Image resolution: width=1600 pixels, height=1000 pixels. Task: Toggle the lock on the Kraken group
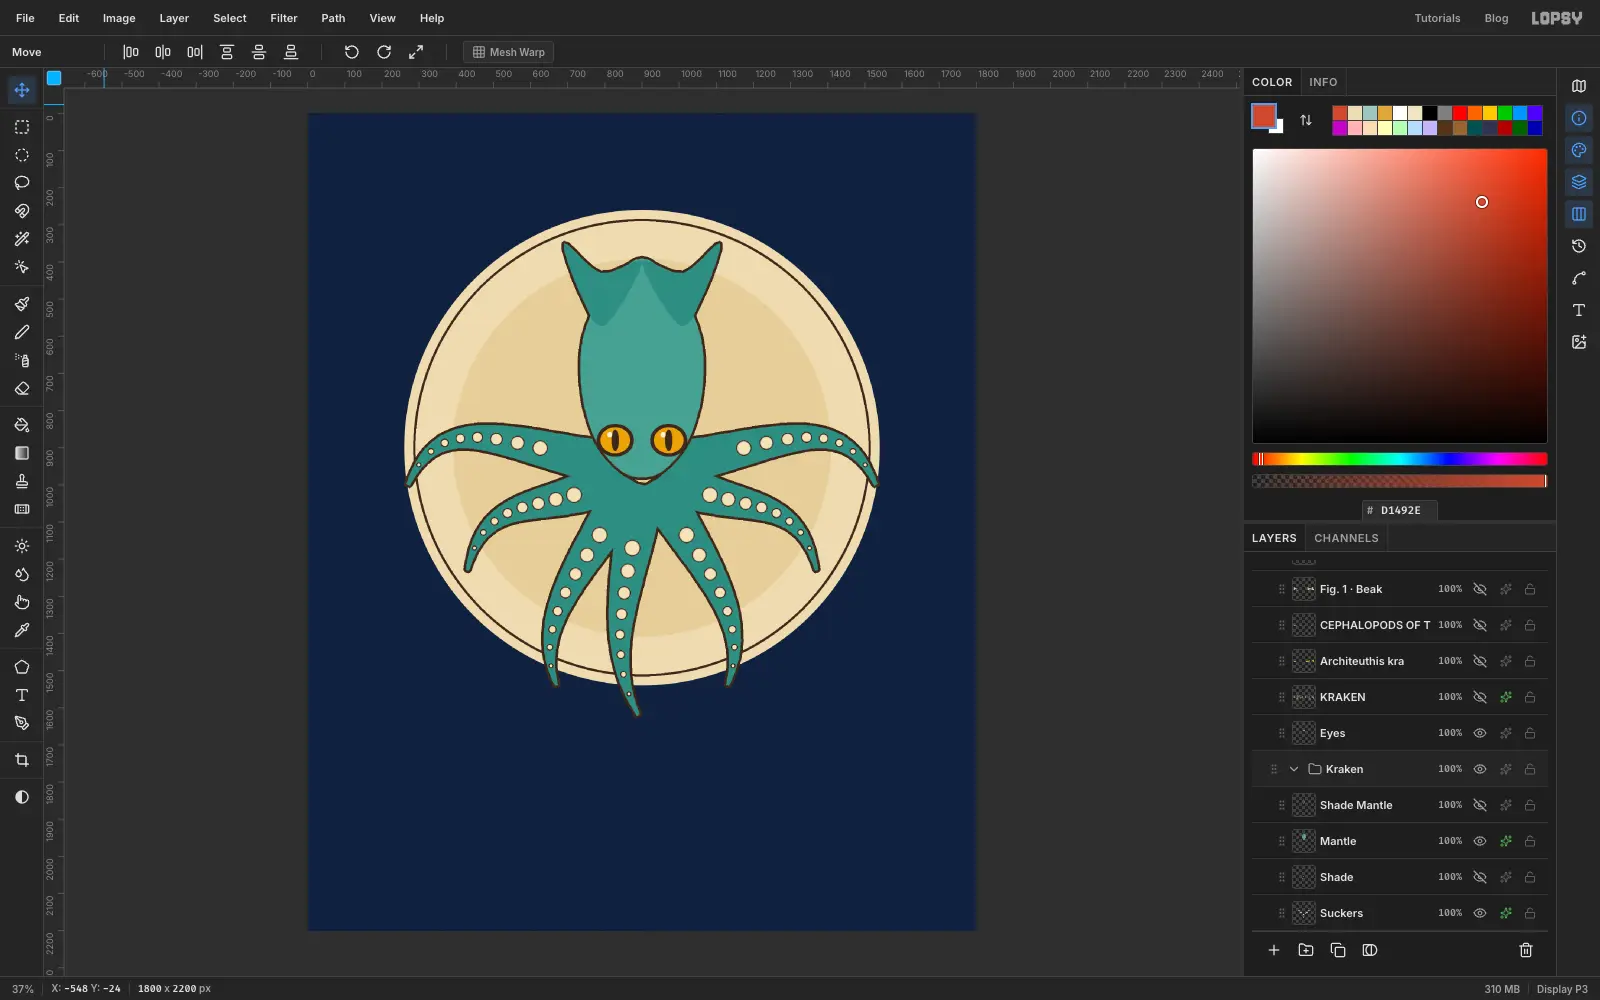point(1530,769)
